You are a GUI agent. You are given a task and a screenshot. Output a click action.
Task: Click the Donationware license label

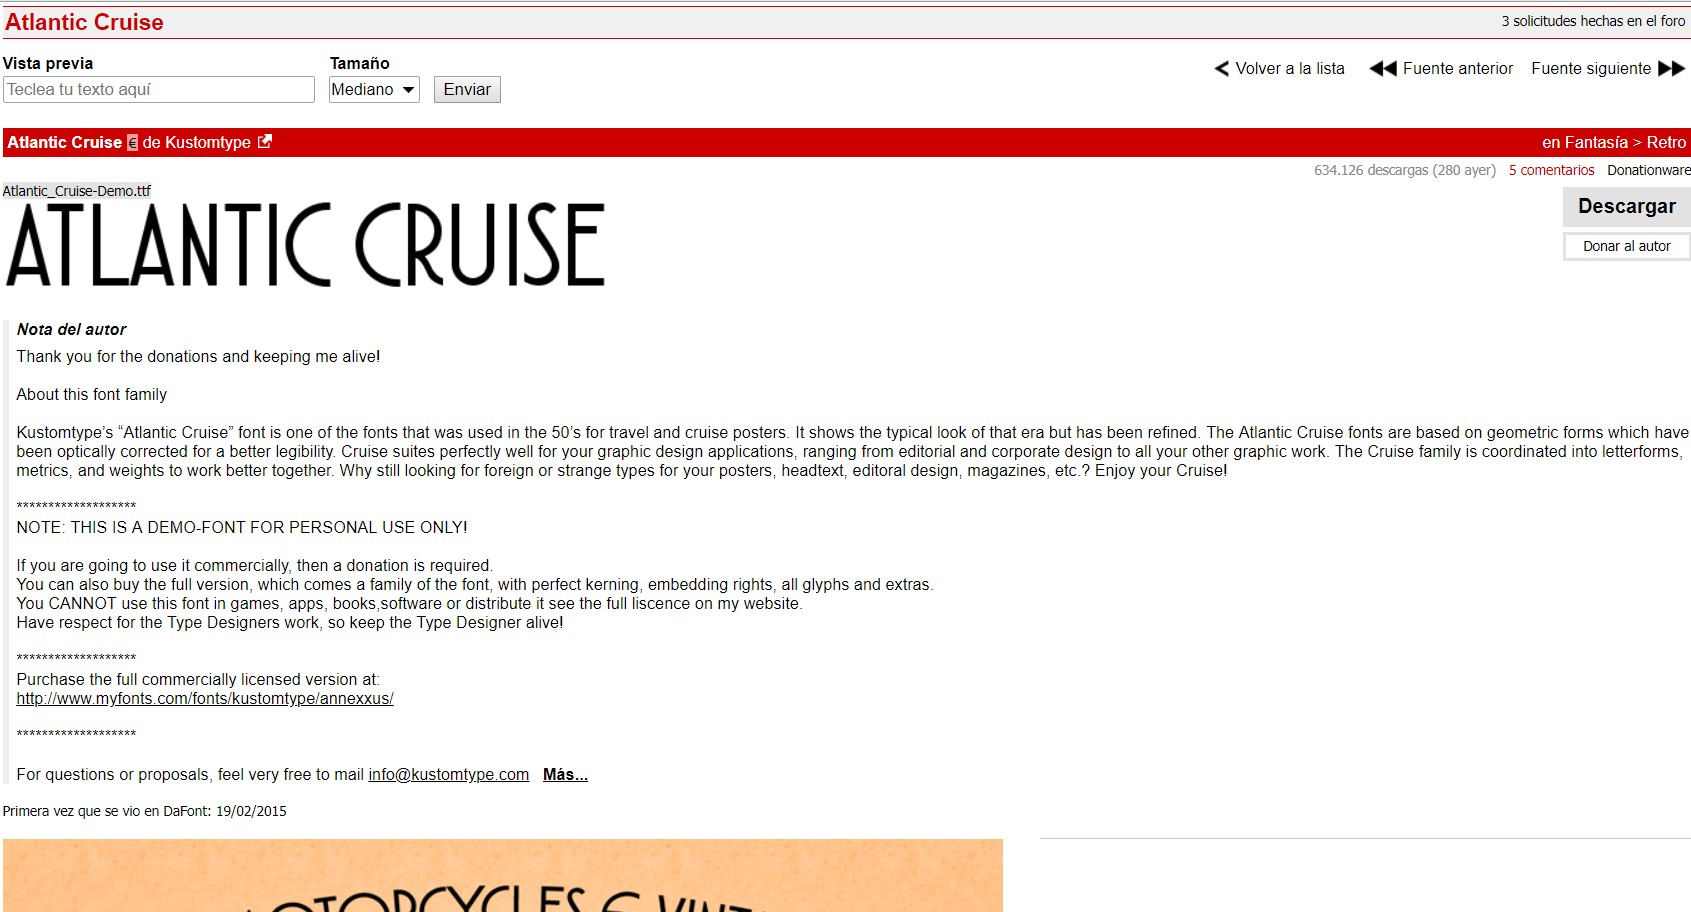[1649, 170]
